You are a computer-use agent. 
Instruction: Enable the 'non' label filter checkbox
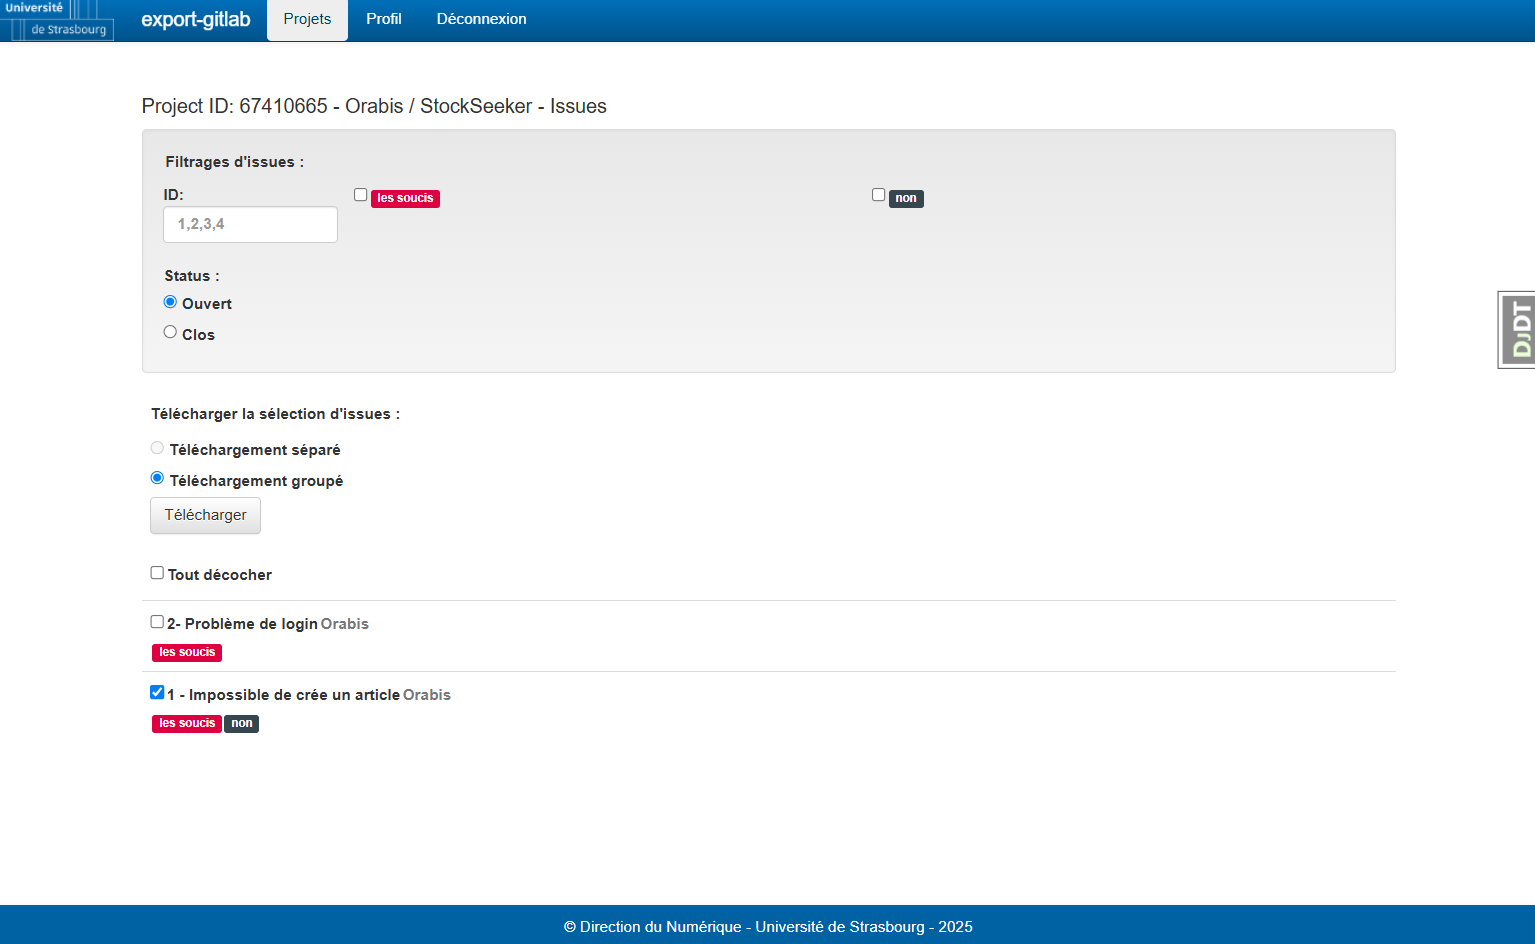878,195
